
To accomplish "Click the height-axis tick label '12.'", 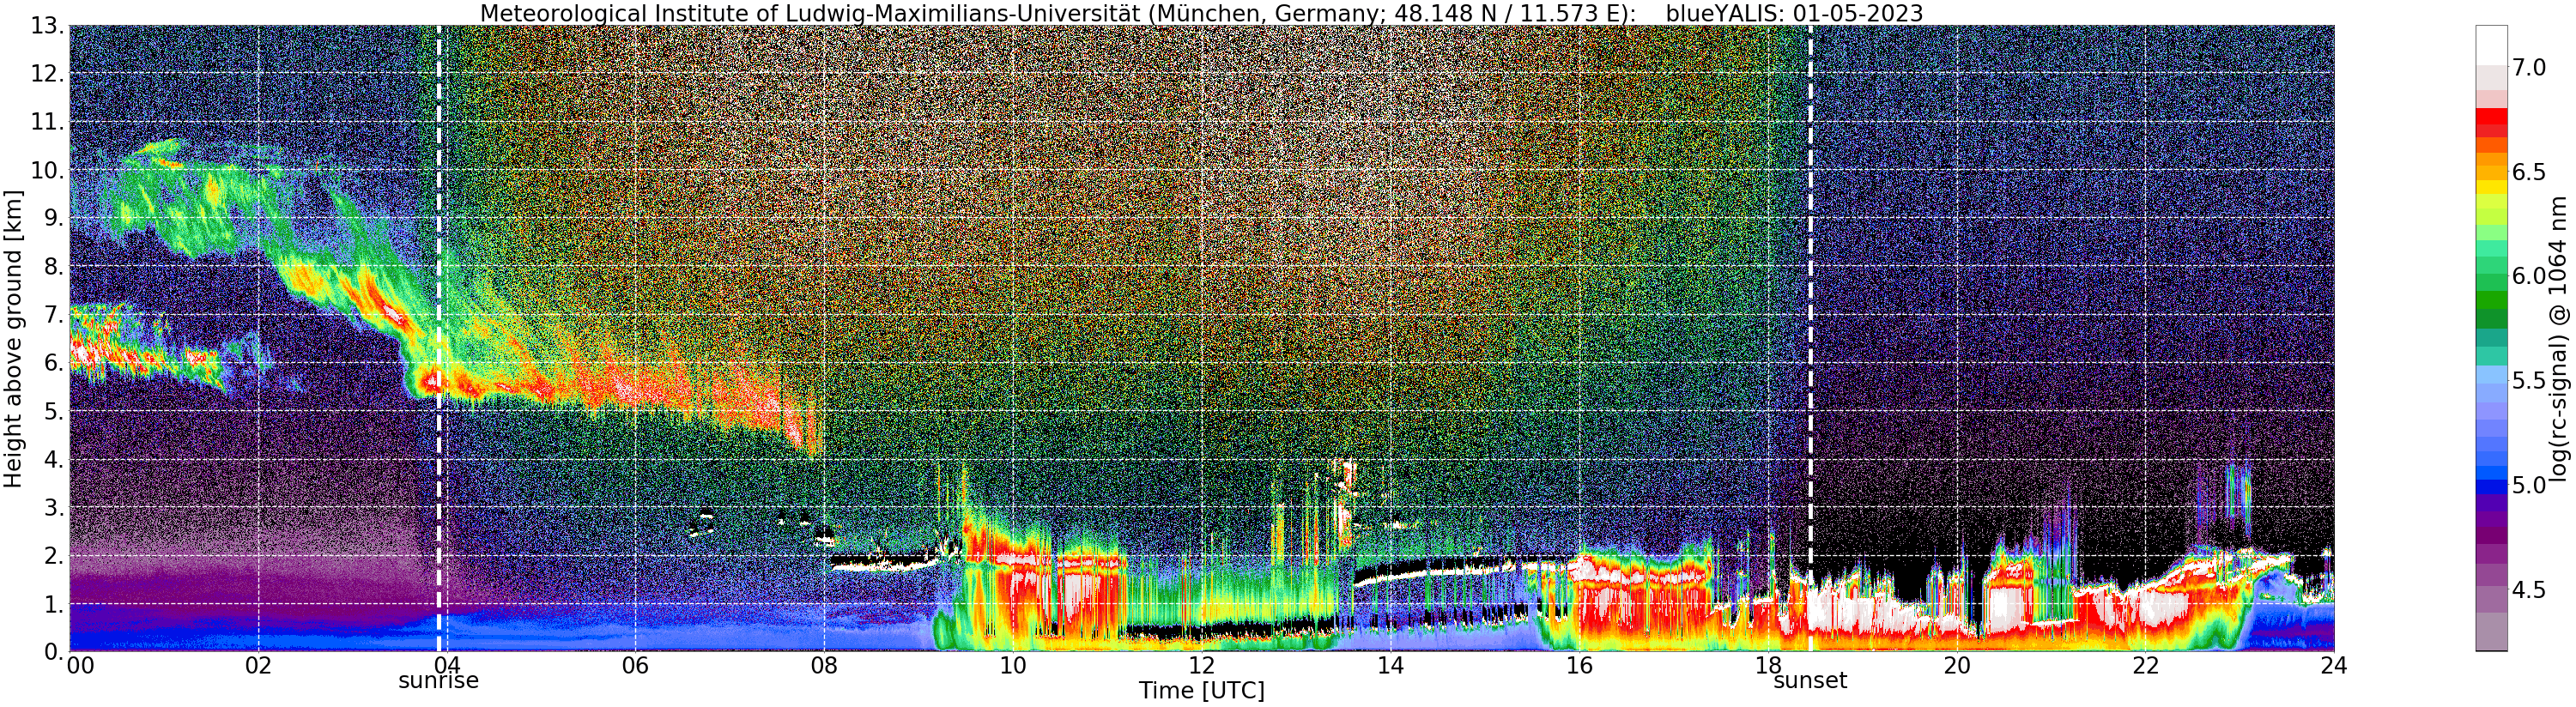I will point(47,74).
